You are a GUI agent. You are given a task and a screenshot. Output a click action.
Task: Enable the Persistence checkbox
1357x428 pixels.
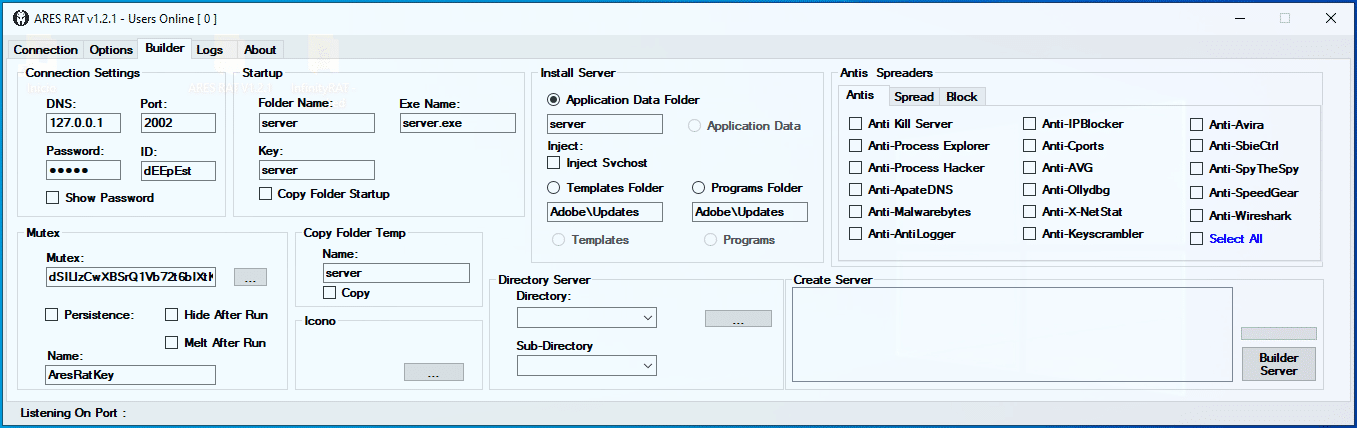(89, 314)
